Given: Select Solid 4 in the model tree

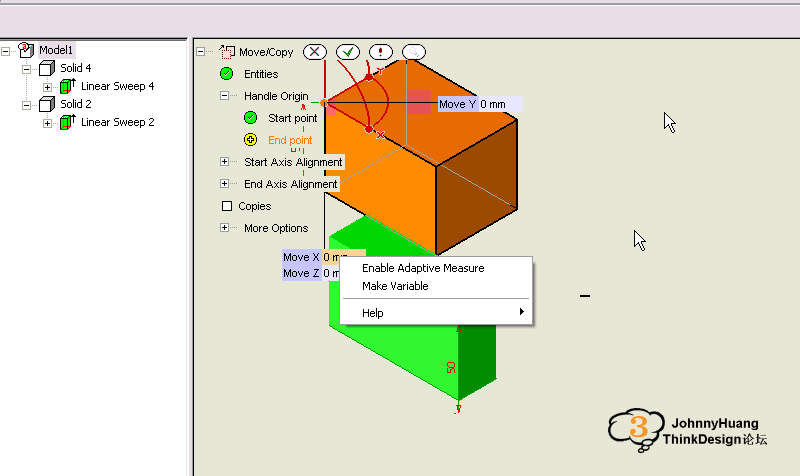Looking at the screenshot, I should pos(76,68).
